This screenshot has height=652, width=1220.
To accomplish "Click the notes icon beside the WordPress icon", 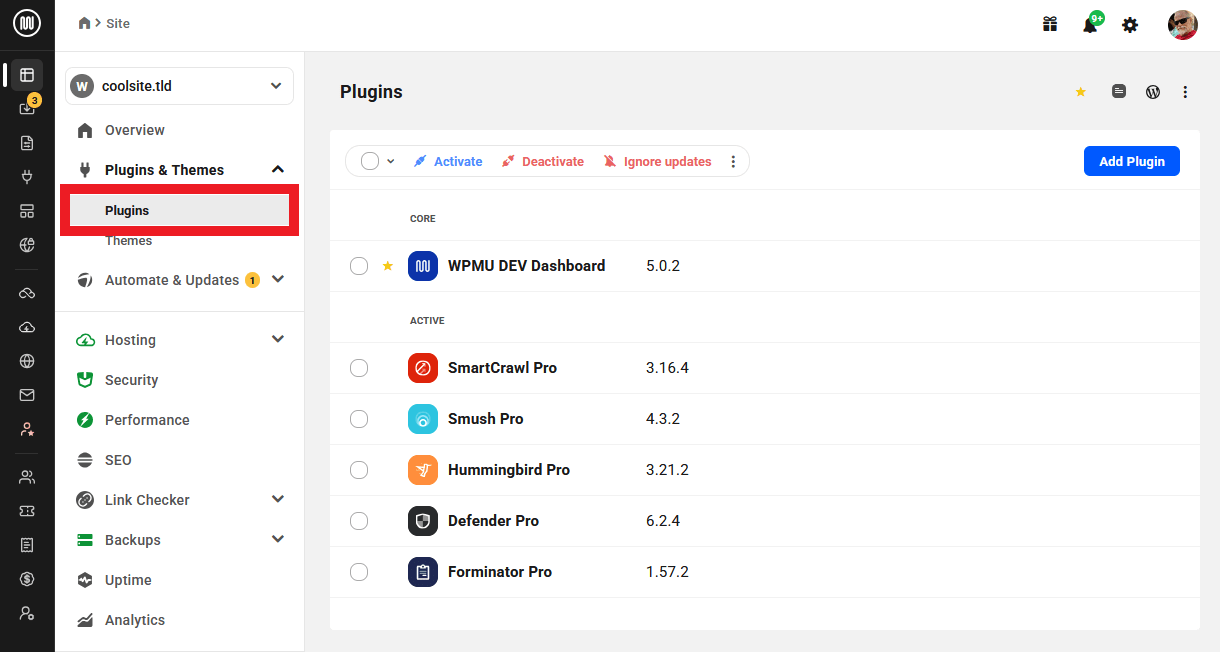I will [x=1119, y=91].
